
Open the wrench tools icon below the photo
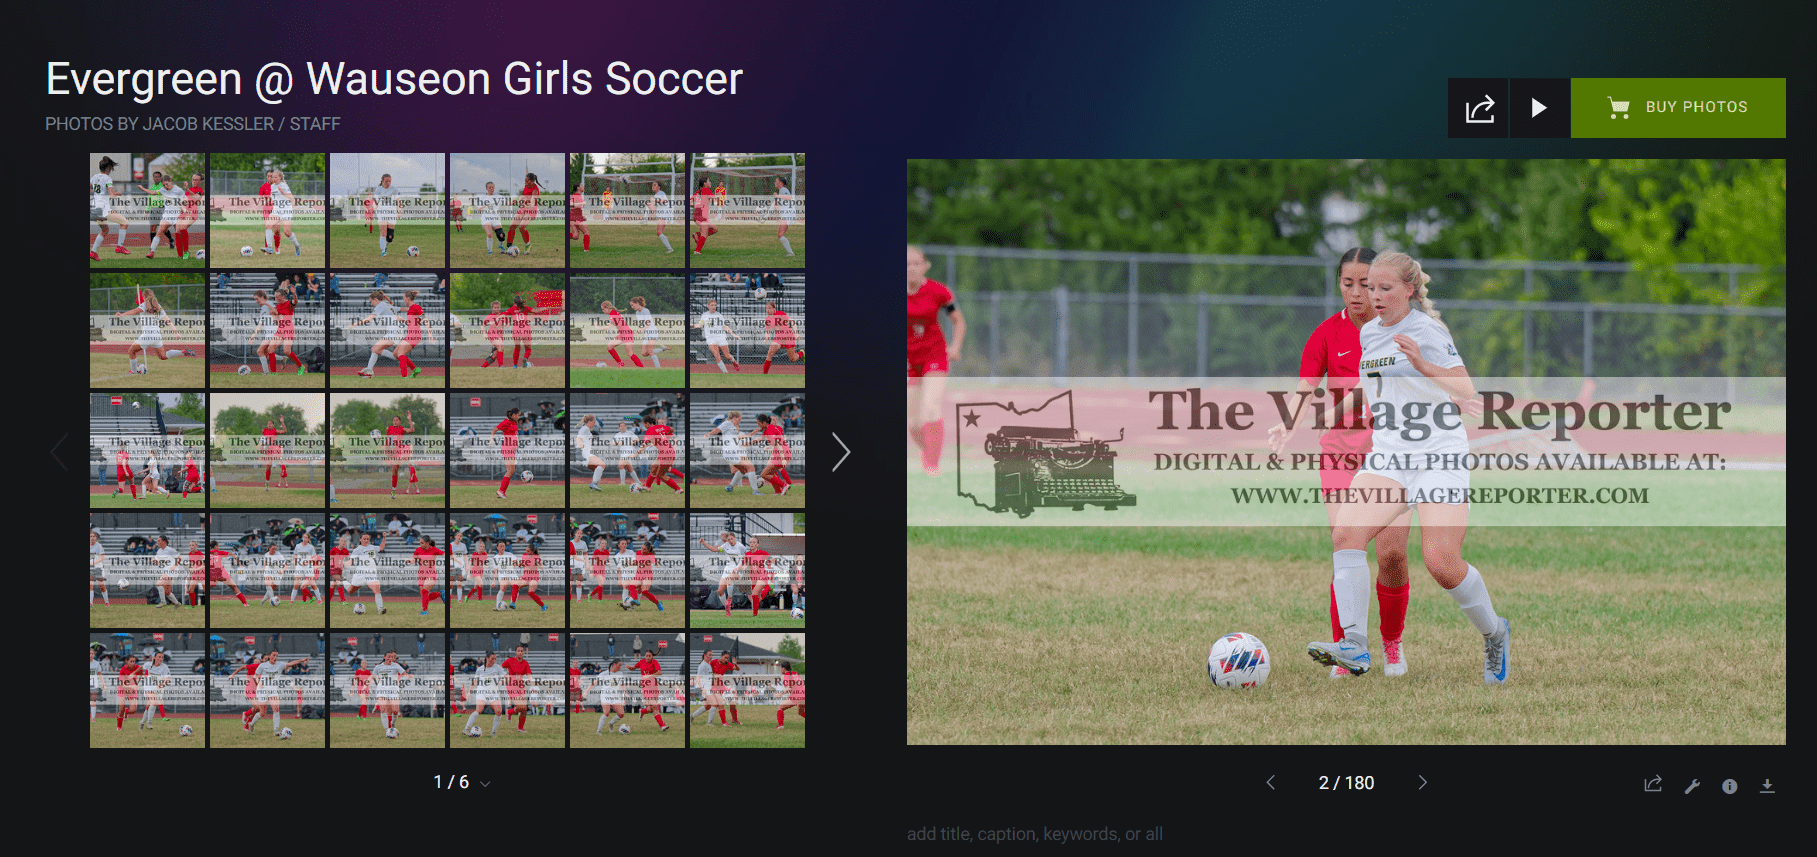click(x=1692, y=786)
